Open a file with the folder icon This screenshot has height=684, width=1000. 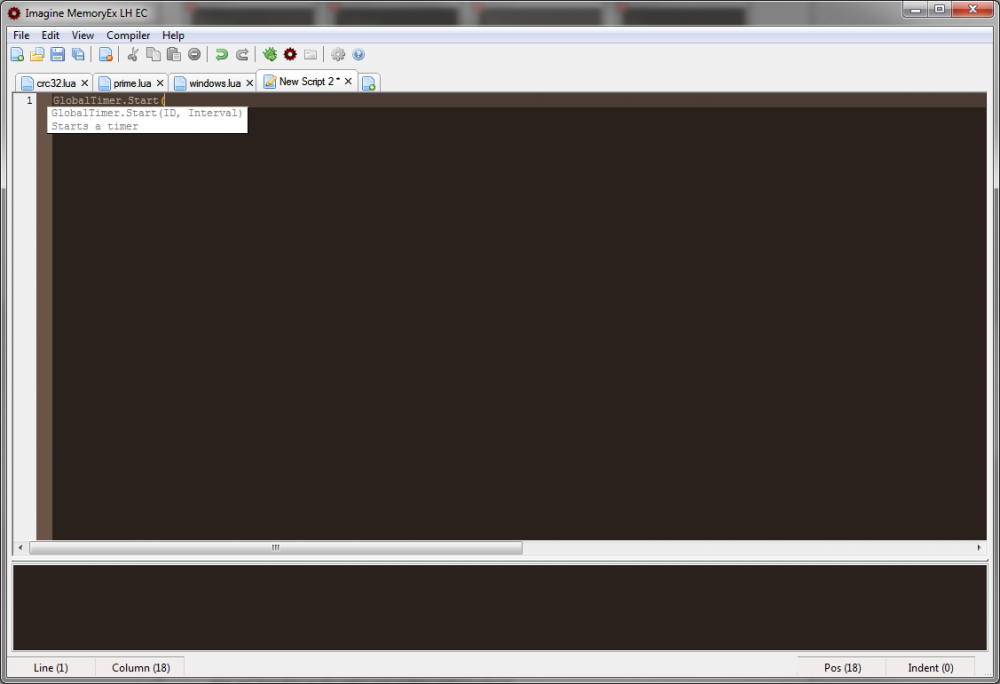click(x=37, y=55)
